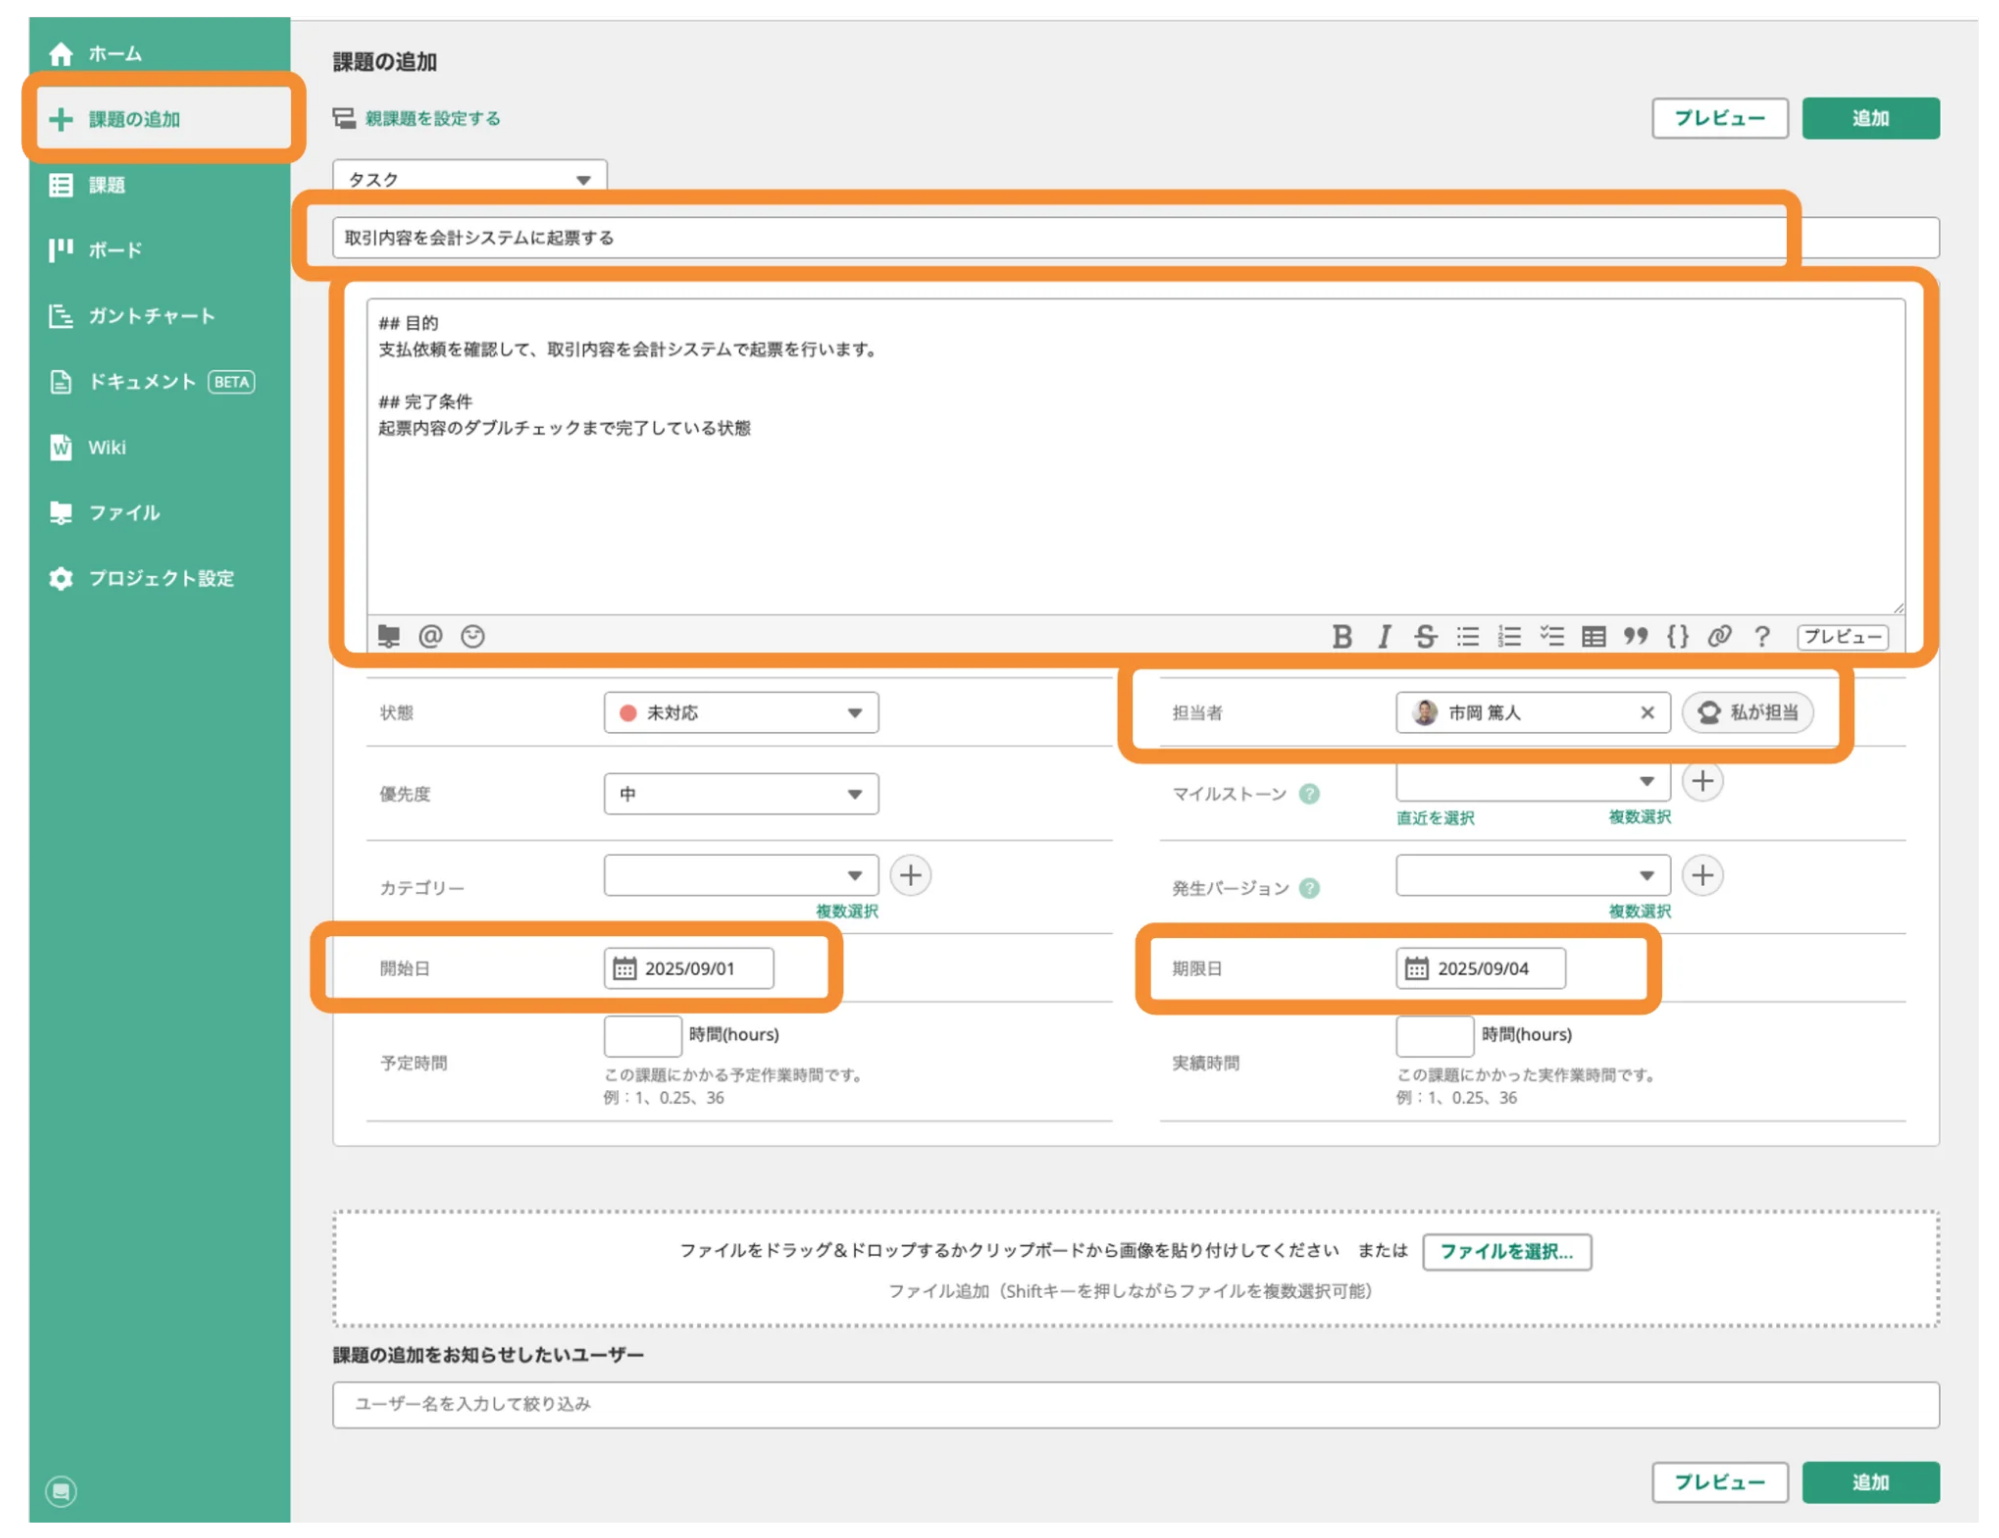Click the attach file icon in editor toolbar
1999x1538 pixels.
389,636
